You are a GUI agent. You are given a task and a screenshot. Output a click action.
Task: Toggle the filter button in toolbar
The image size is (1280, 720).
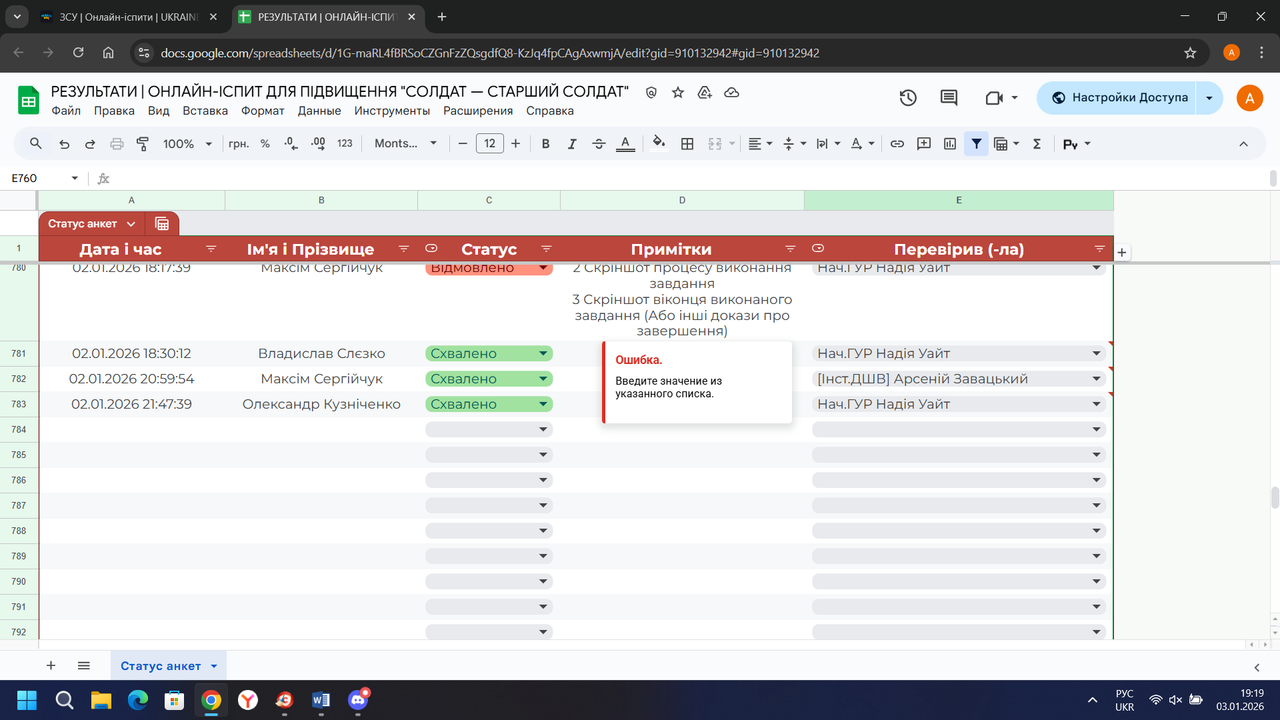point(976,144)
